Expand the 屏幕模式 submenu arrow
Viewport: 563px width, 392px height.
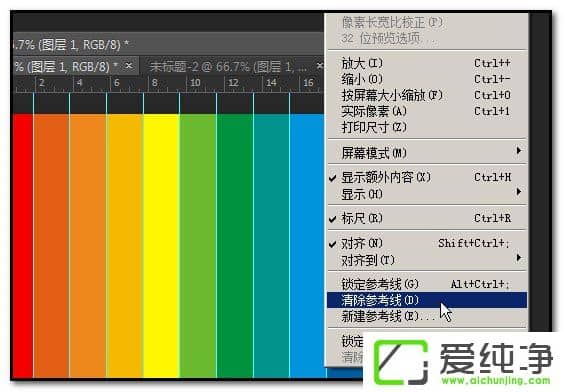(x=518, y=151)
